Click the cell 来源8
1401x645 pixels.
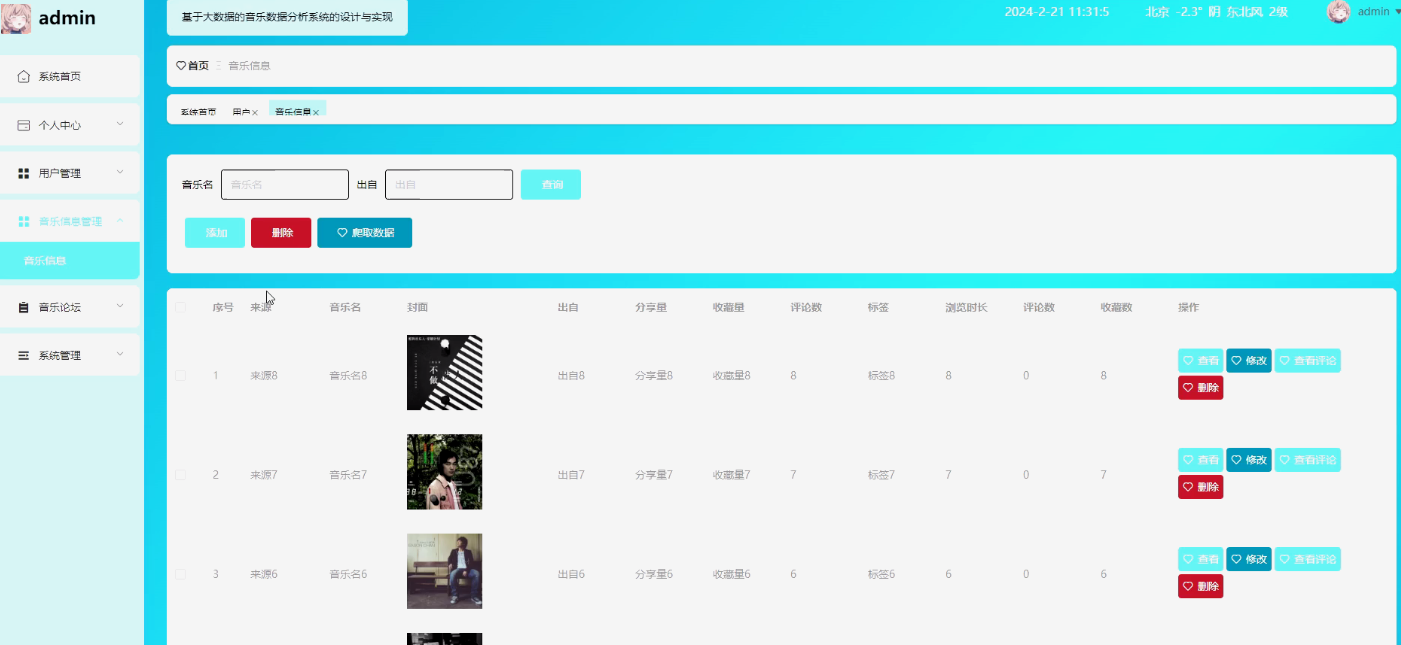pos(264,375)
